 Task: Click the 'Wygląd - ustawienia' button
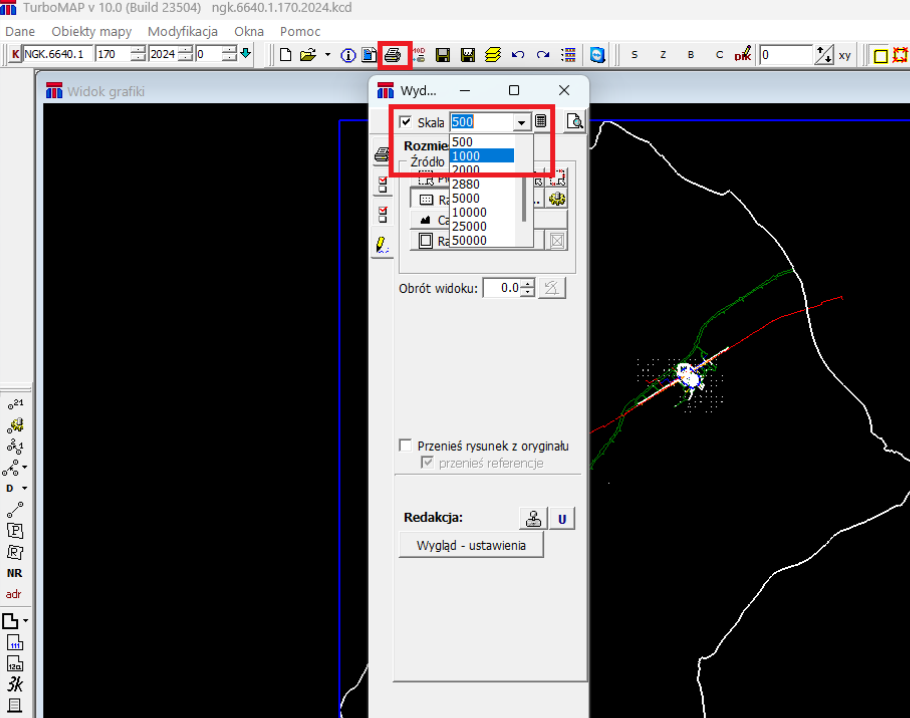click(470, 545)
